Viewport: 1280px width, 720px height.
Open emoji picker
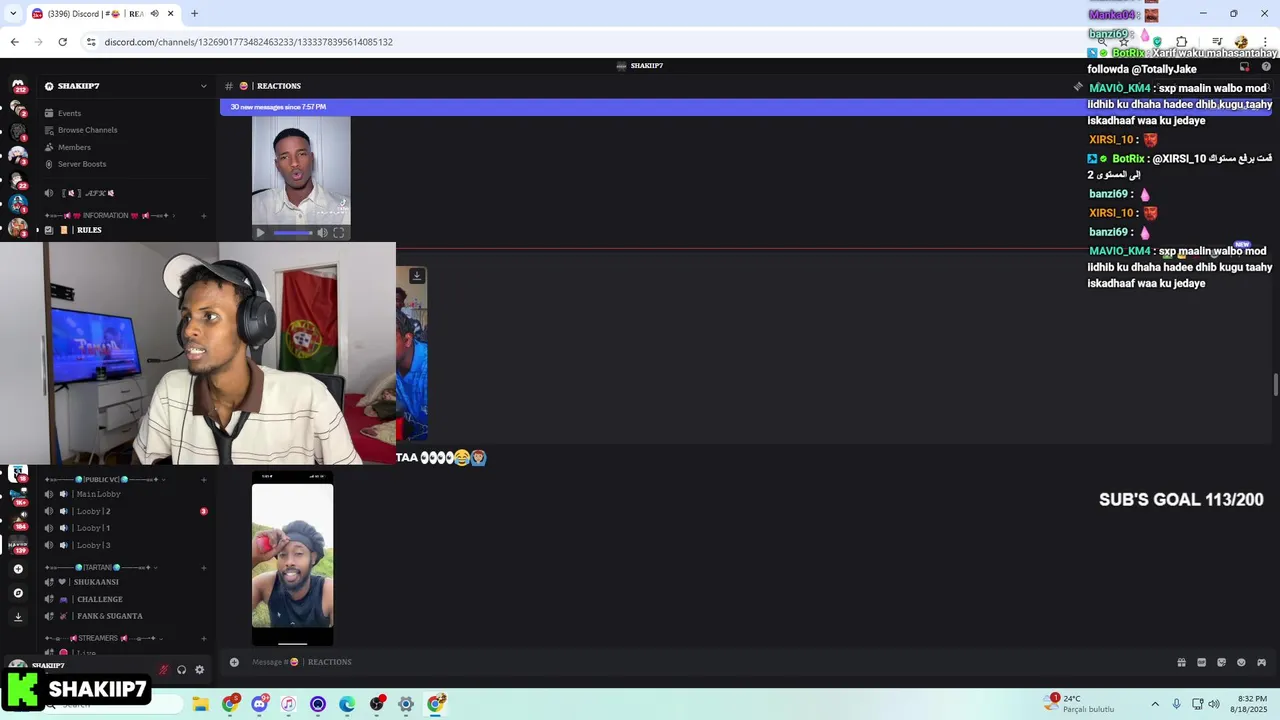point(1241,662)
